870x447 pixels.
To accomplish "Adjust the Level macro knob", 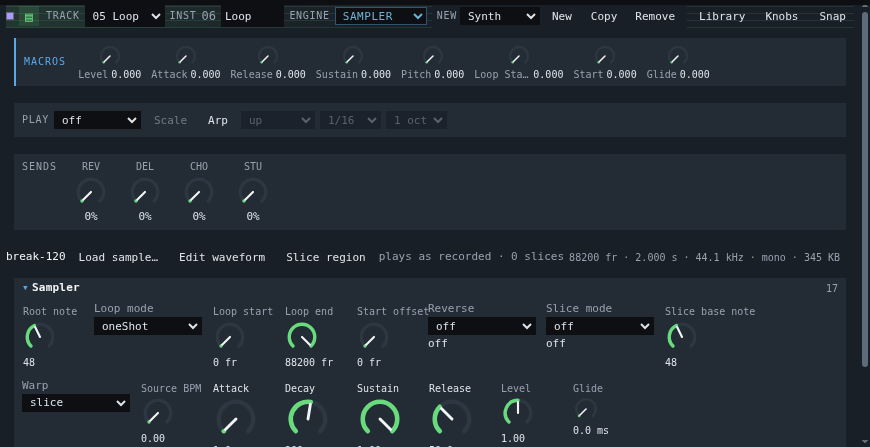I will [x=109, y=57].
